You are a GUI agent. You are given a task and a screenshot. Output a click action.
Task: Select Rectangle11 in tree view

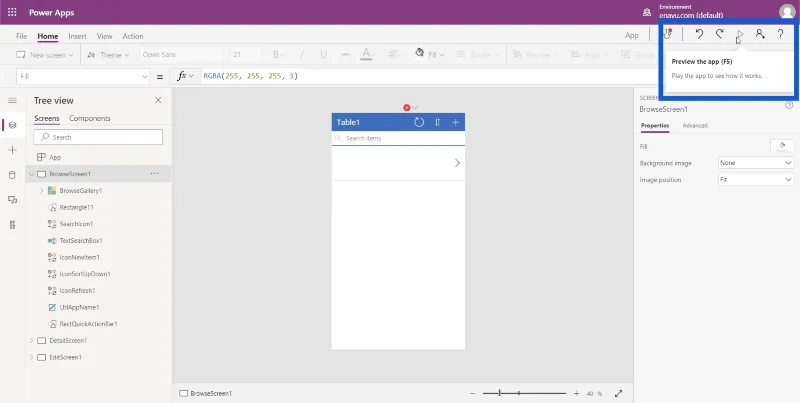[x=77, y=207]
